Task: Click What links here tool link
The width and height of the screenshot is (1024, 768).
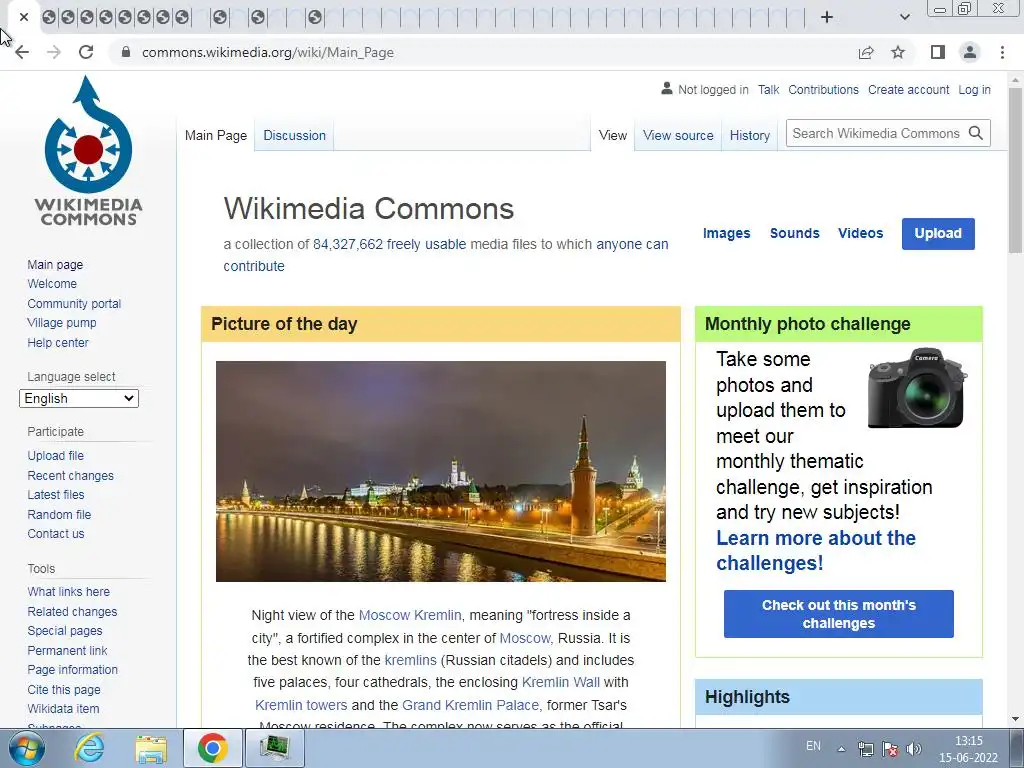Action: pos(69,592)
